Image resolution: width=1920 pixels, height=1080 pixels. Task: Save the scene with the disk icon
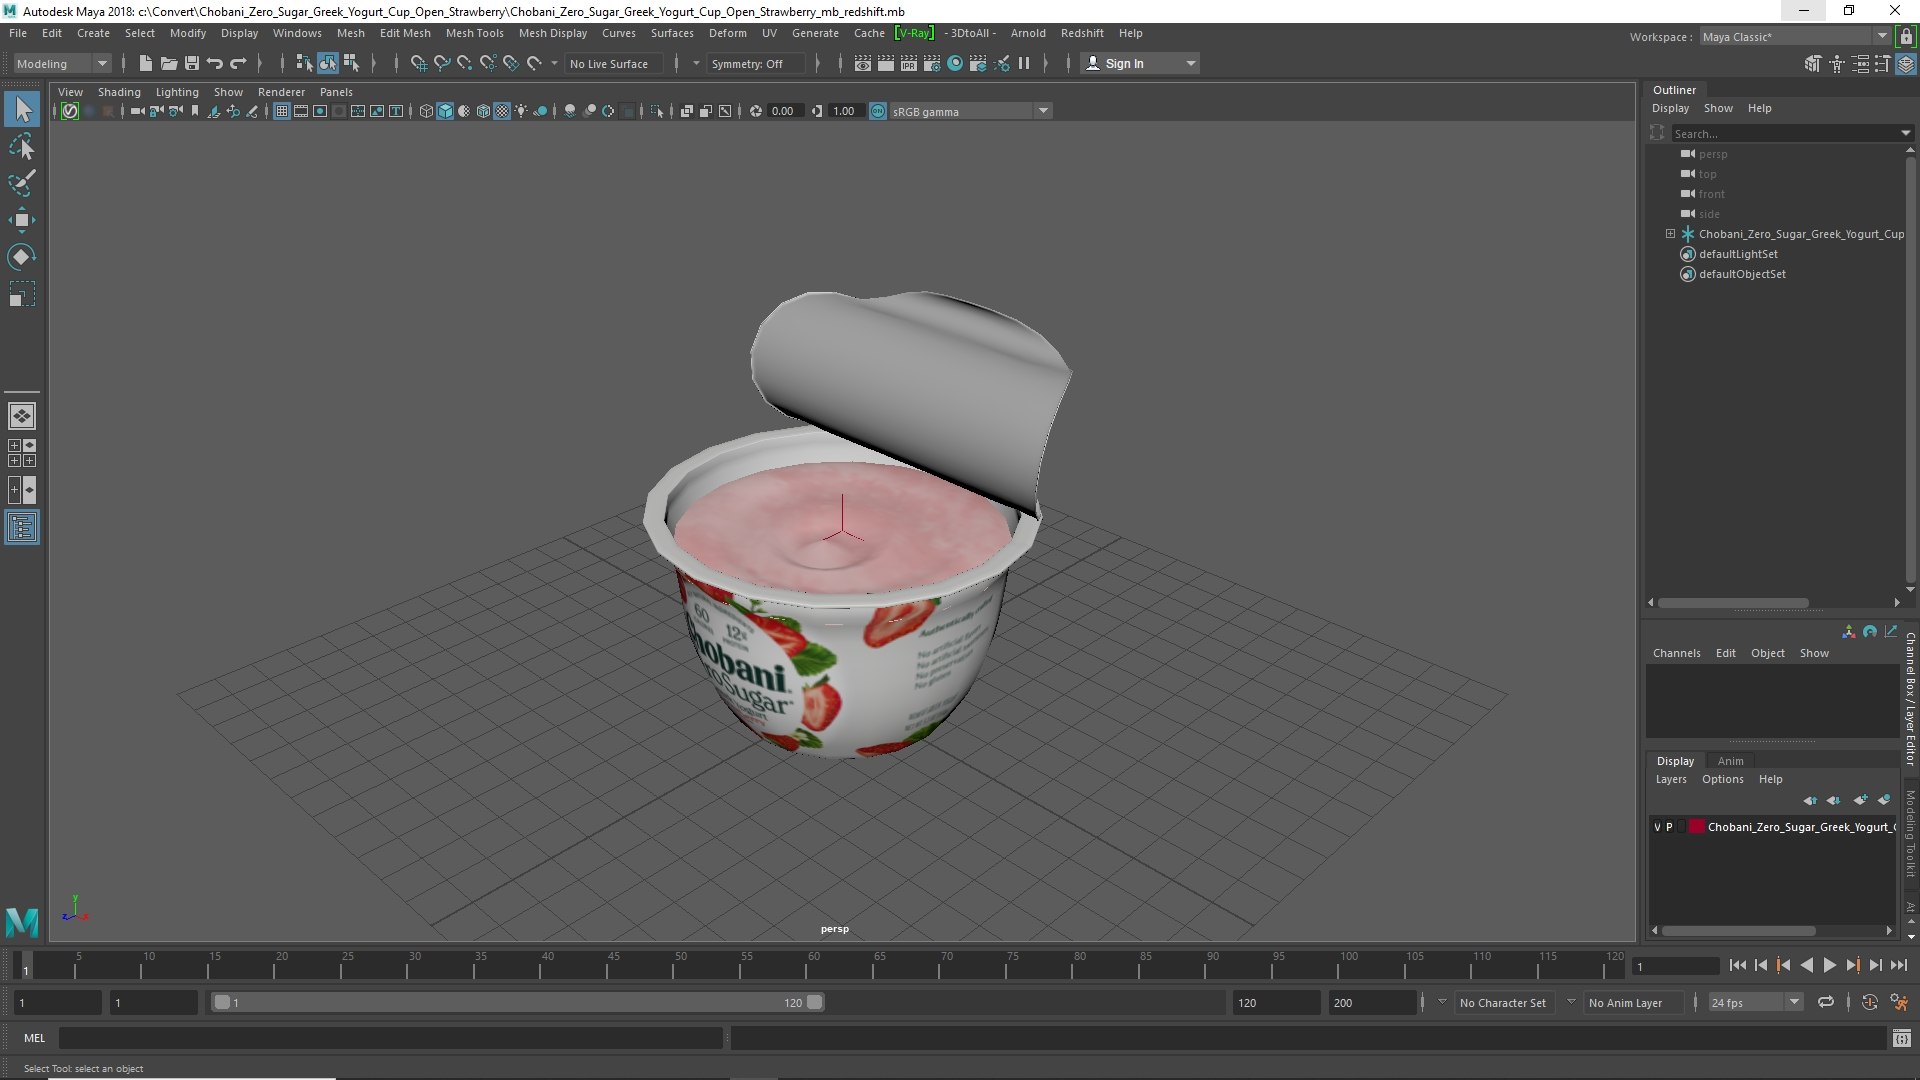(x=192, y=63)
